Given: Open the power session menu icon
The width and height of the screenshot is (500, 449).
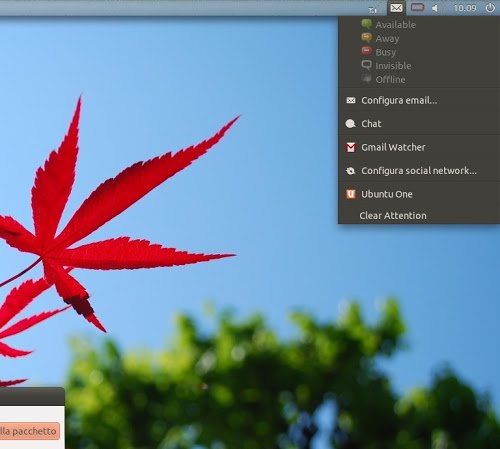Looking at the screenshot, I should (x=490, y=8).
